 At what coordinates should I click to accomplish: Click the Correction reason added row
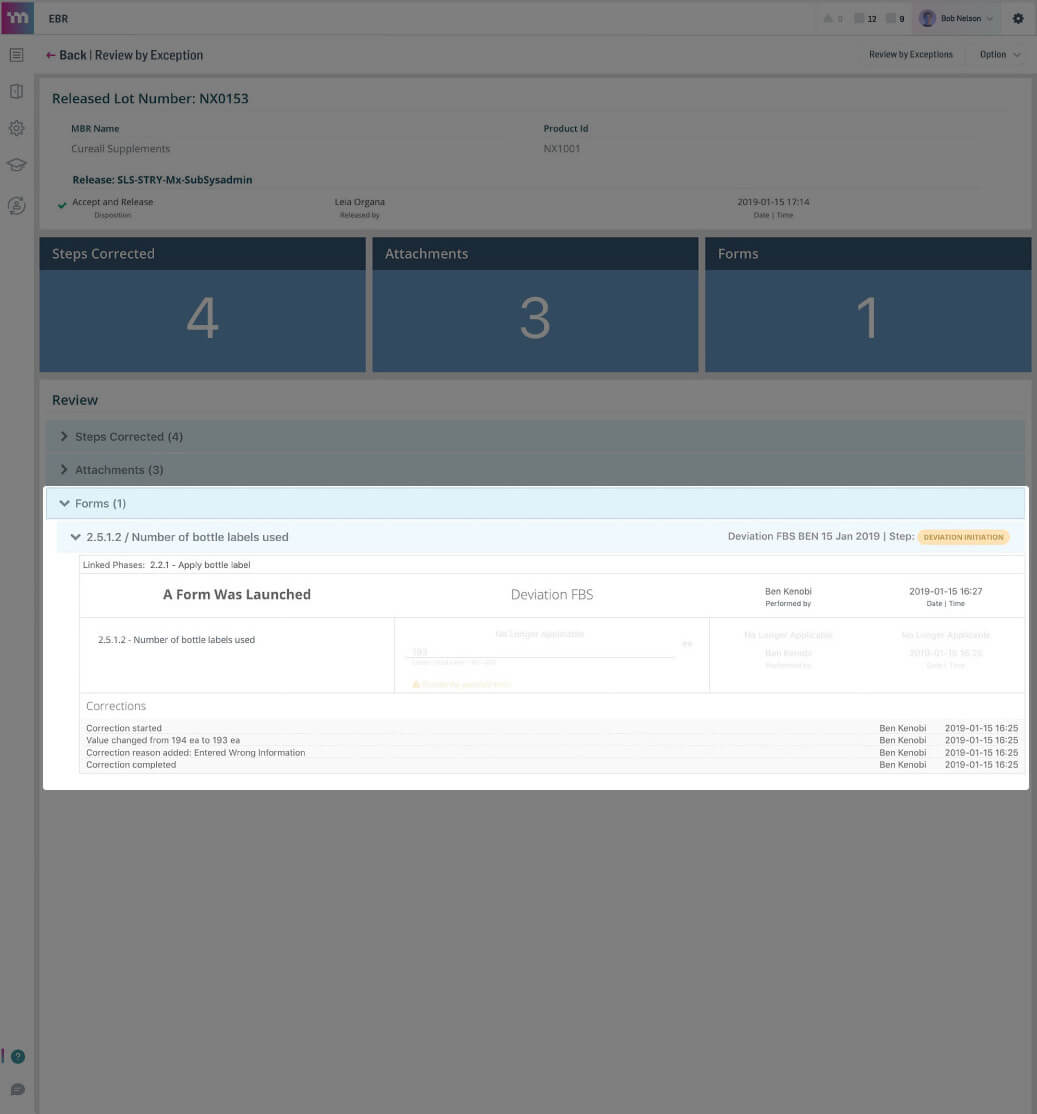551,752
